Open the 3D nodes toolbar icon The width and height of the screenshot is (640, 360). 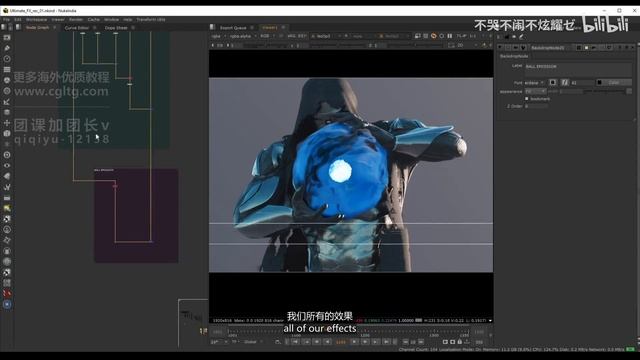tap(7, 133)
